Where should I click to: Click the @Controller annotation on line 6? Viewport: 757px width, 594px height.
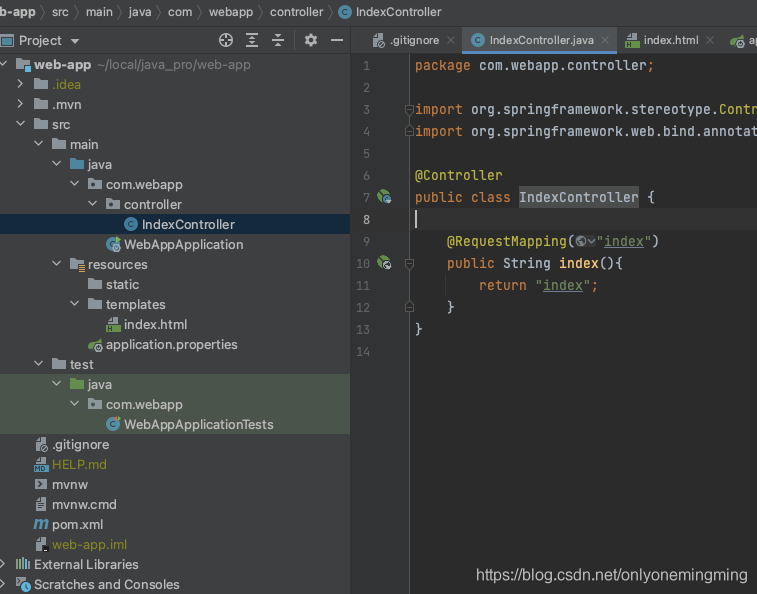pyautogui.click(x=459, y=175)
